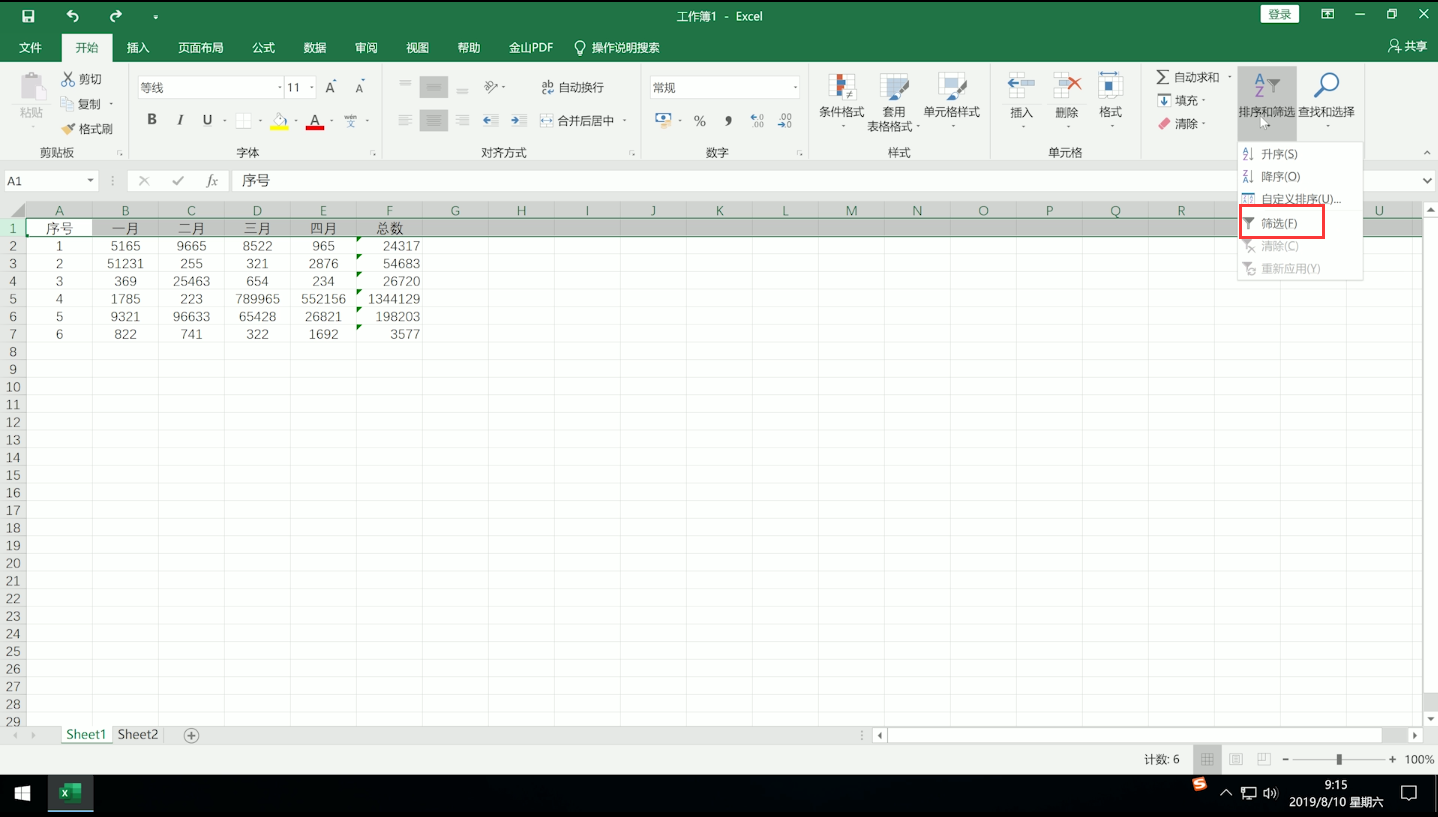Redo the last action
This screenshot has height=817, width=1438.
click(116, 16)
